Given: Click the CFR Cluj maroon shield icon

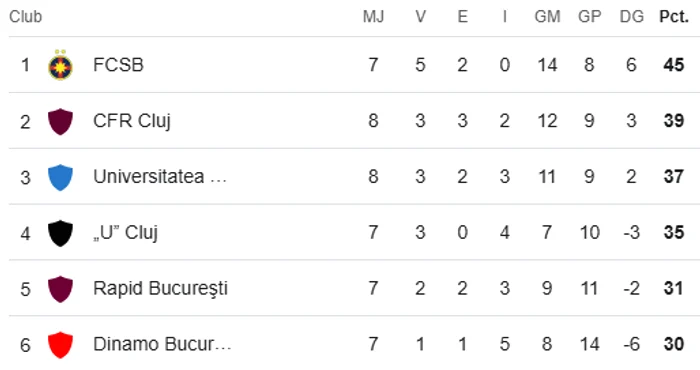Looking at the screenshot, I should tap(60, 121).
